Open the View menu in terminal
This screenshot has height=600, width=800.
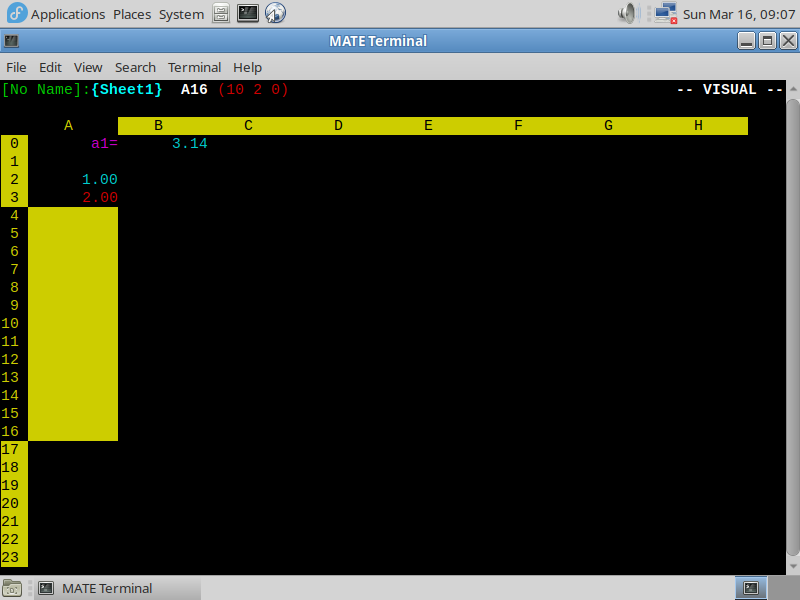(88, 67)
